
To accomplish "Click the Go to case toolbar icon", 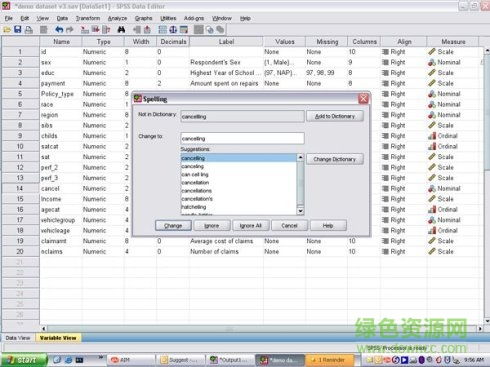I will pyautogui.click(x=85, y=30).
